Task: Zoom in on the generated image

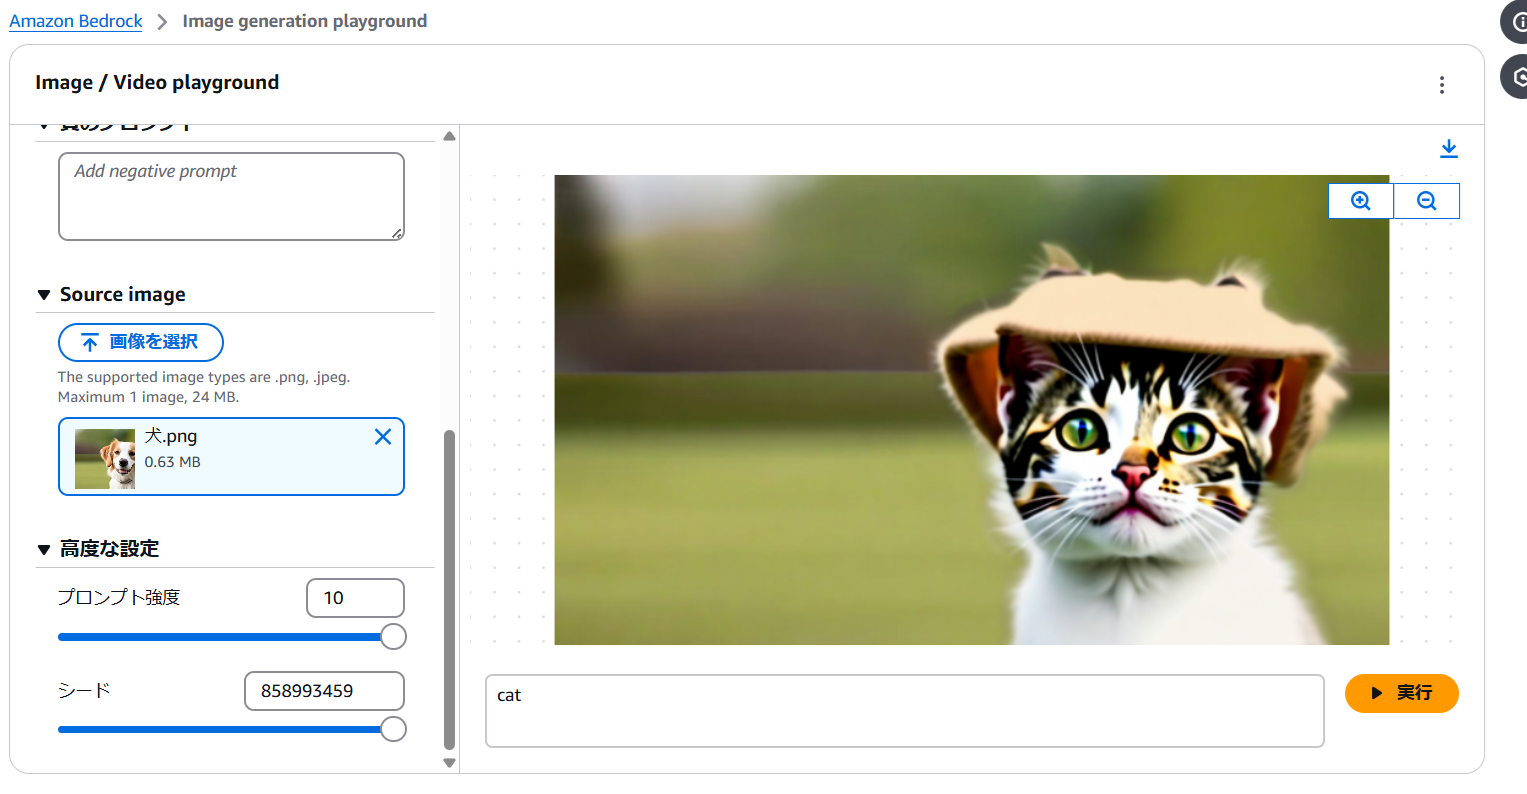Action: (1361, 201)
